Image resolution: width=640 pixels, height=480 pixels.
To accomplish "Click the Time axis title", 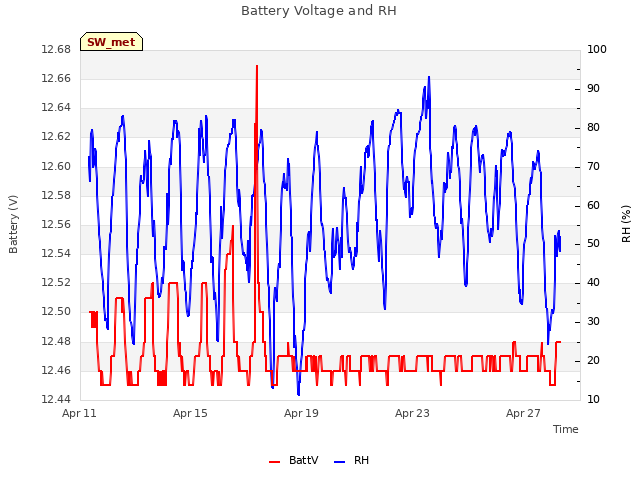I will (x=566, y=429).
